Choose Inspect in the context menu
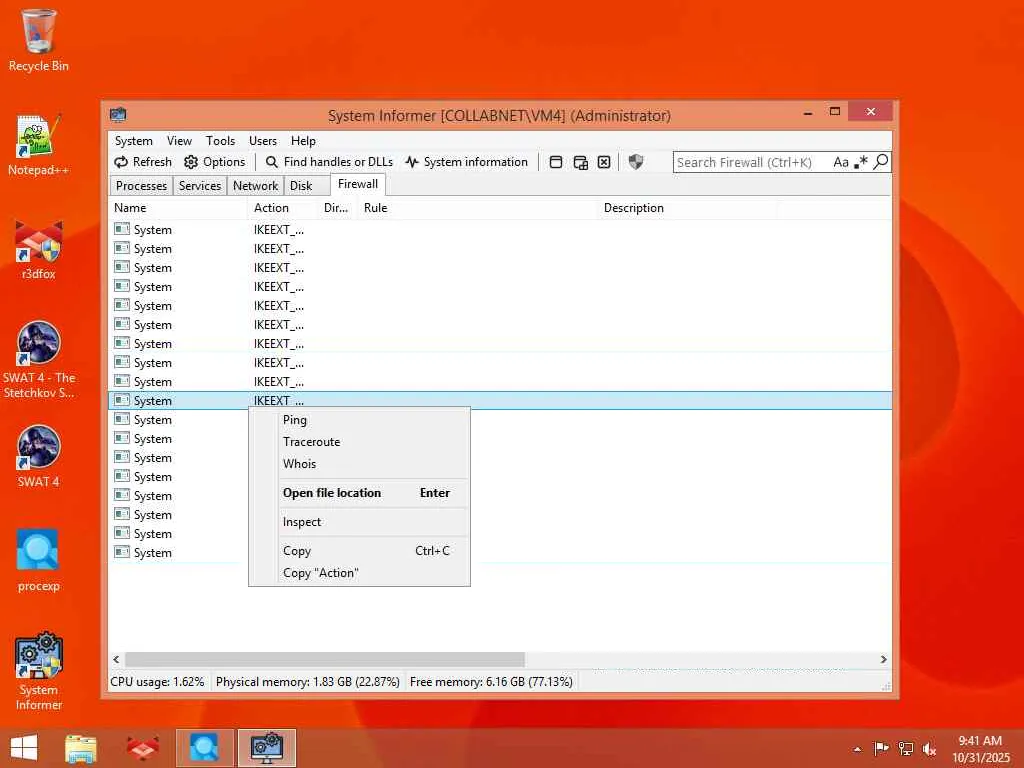 [x=359, y=522]
